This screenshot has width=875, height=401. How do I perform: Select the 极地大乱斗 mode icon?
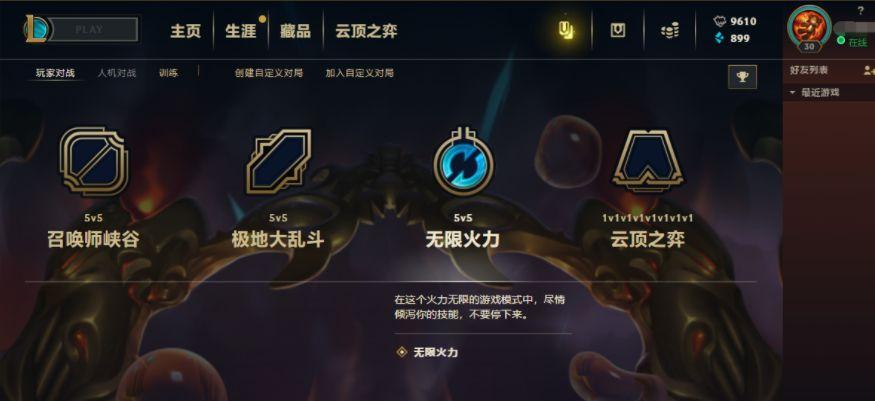pyautogui.click(x=278, y=162)
